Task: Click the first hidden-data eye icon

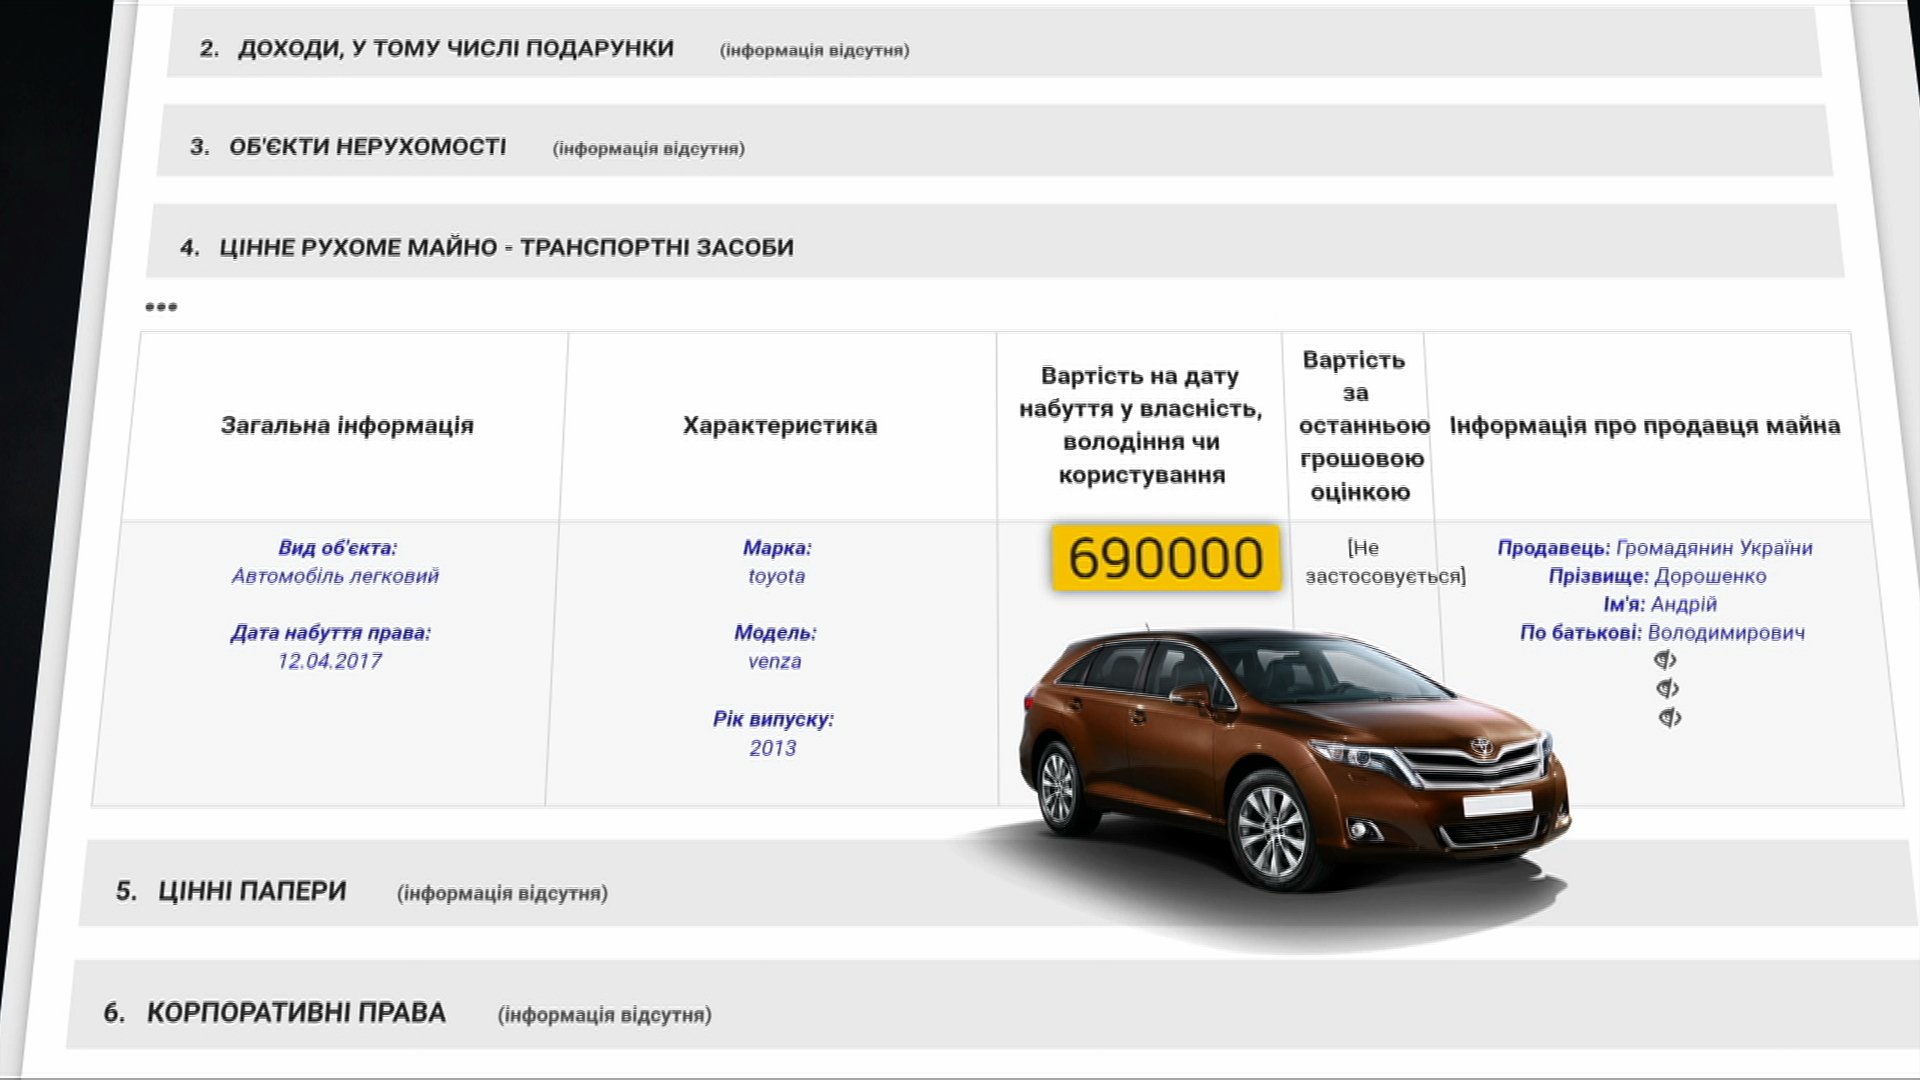Action: pos(1664,660)
